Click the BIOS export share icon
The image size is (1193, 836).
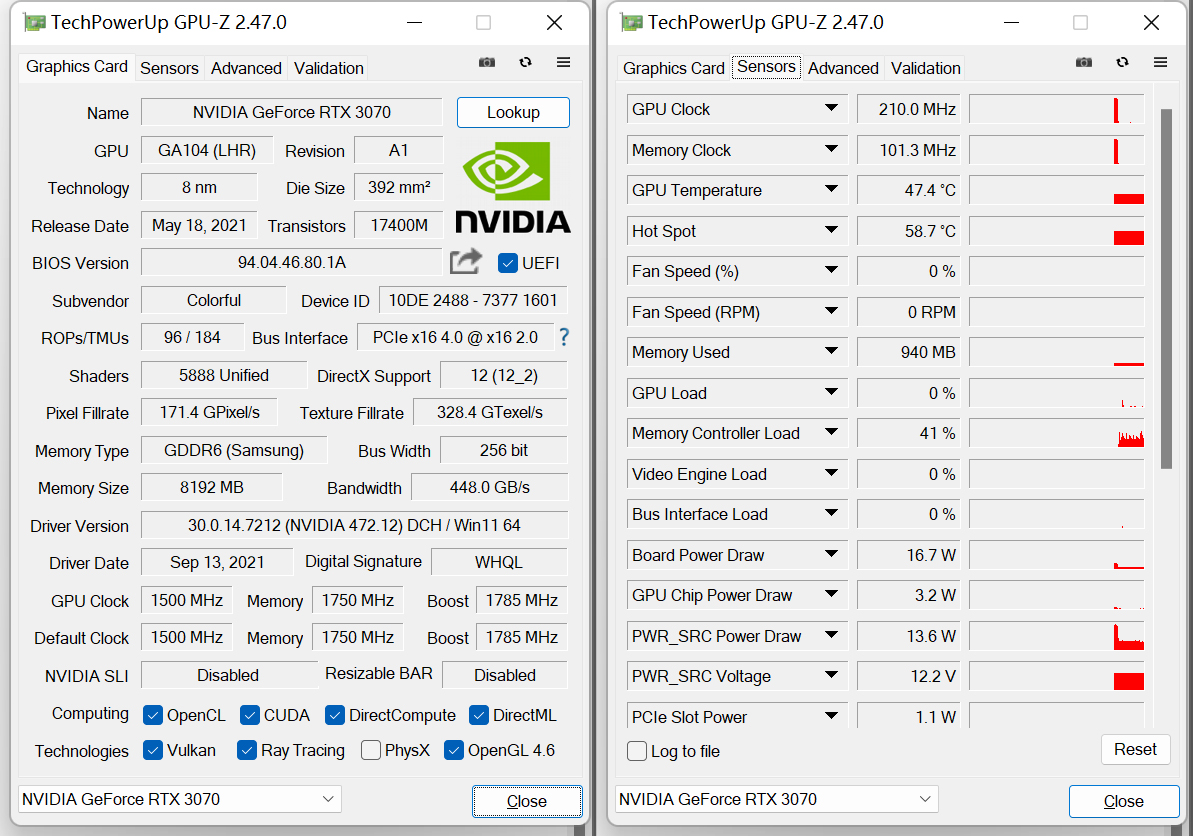click(466, 262)
